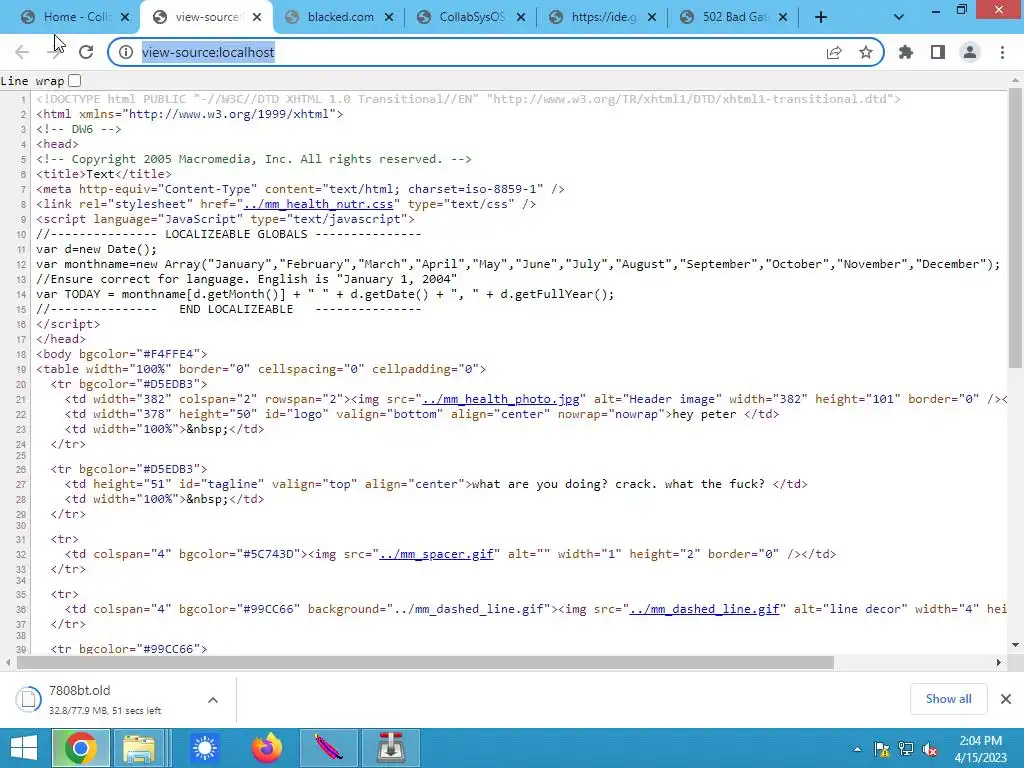The width and height of the screenshot is (1024, 768).
Task: Close the CollabSysOS tab
Action: [x=521, y=17]
